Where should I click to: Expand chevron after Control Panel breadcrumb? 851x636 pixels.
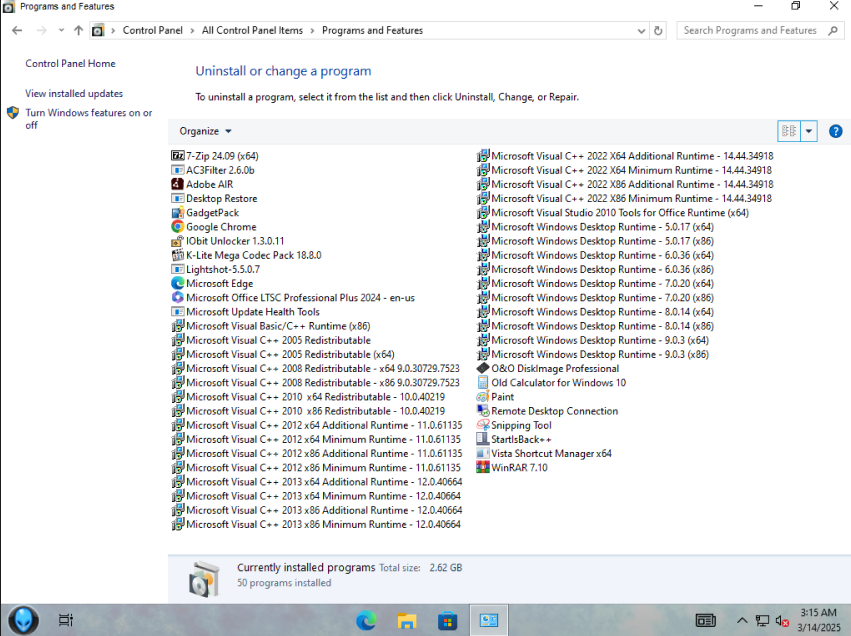click(192, 31)
